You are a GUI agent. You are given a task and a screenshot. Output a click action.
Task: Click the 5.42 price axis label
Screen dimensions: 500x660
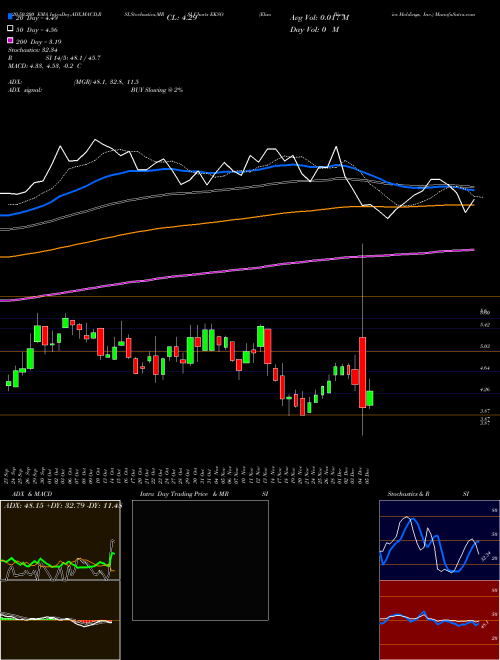485,325
